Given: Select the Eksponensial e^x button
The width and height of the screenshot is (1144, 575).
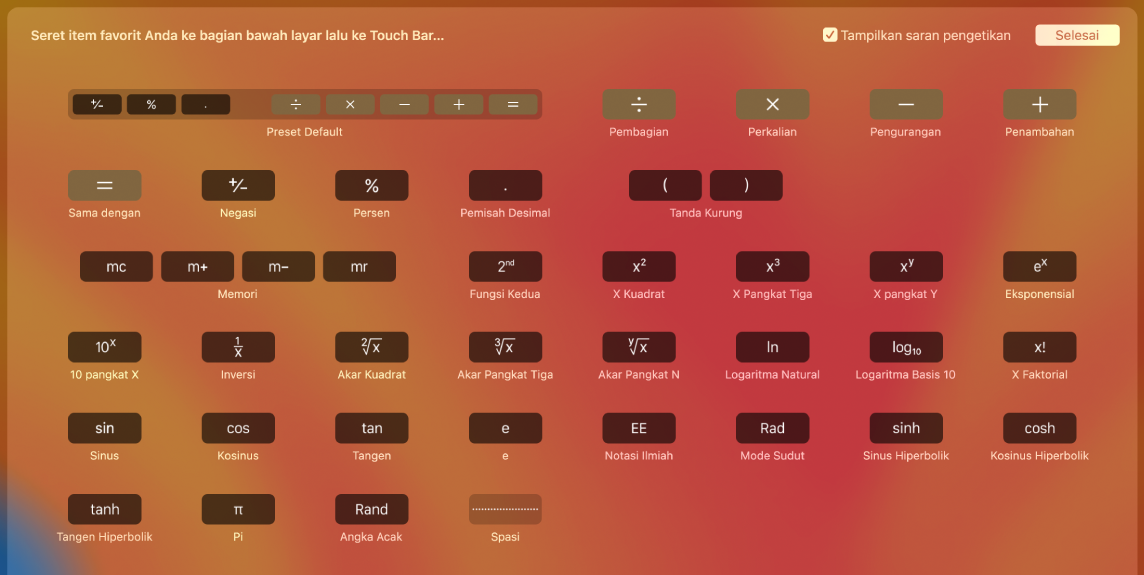Looking at the screenshot, I should (x=1039, y=267).
